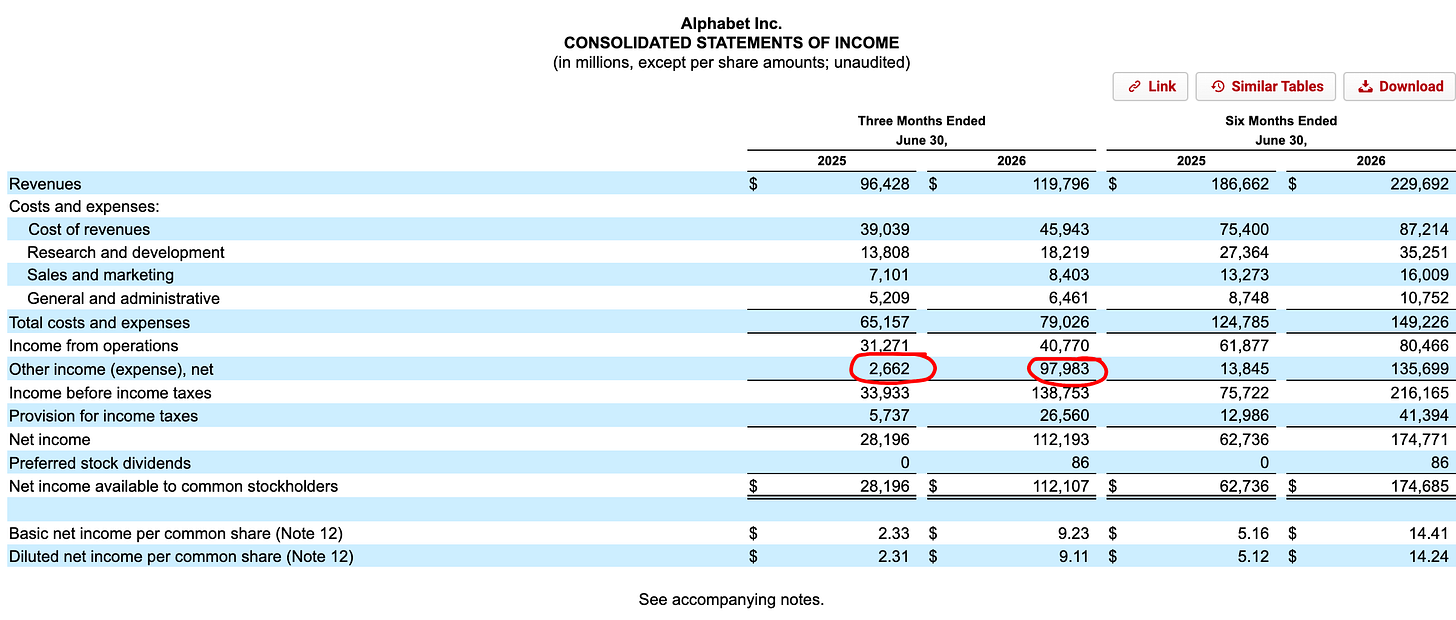
Task: Select basic EPS value 9.23
Action: pyautogui.click(x=1073, y=534)
